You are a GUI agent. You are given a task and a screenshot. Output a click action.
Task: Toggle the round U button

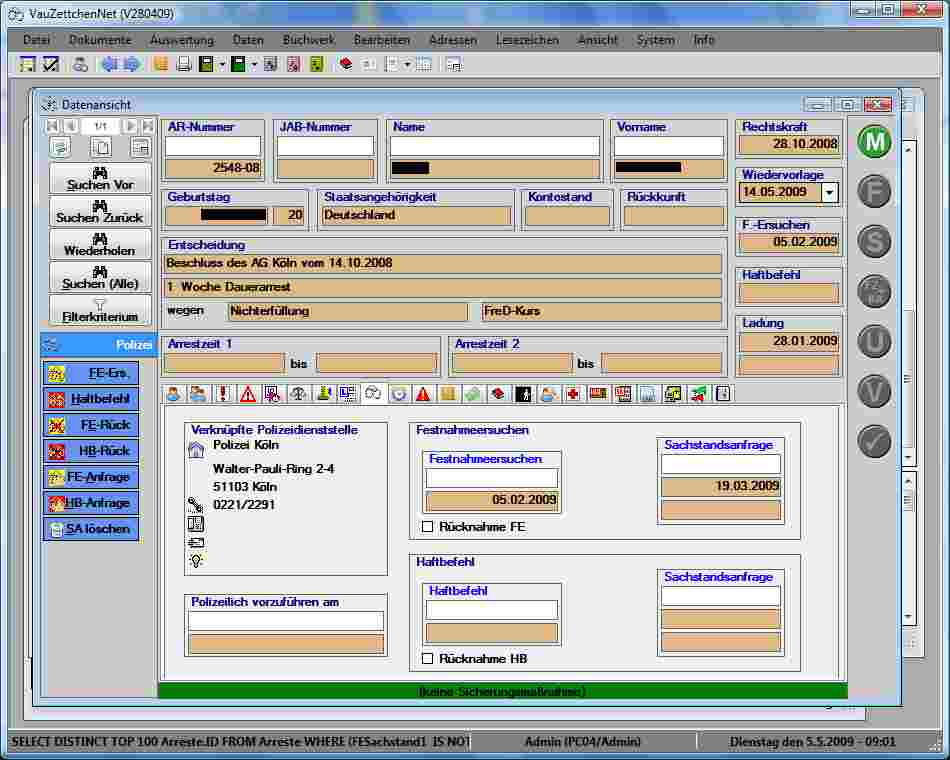coord(874,341)
